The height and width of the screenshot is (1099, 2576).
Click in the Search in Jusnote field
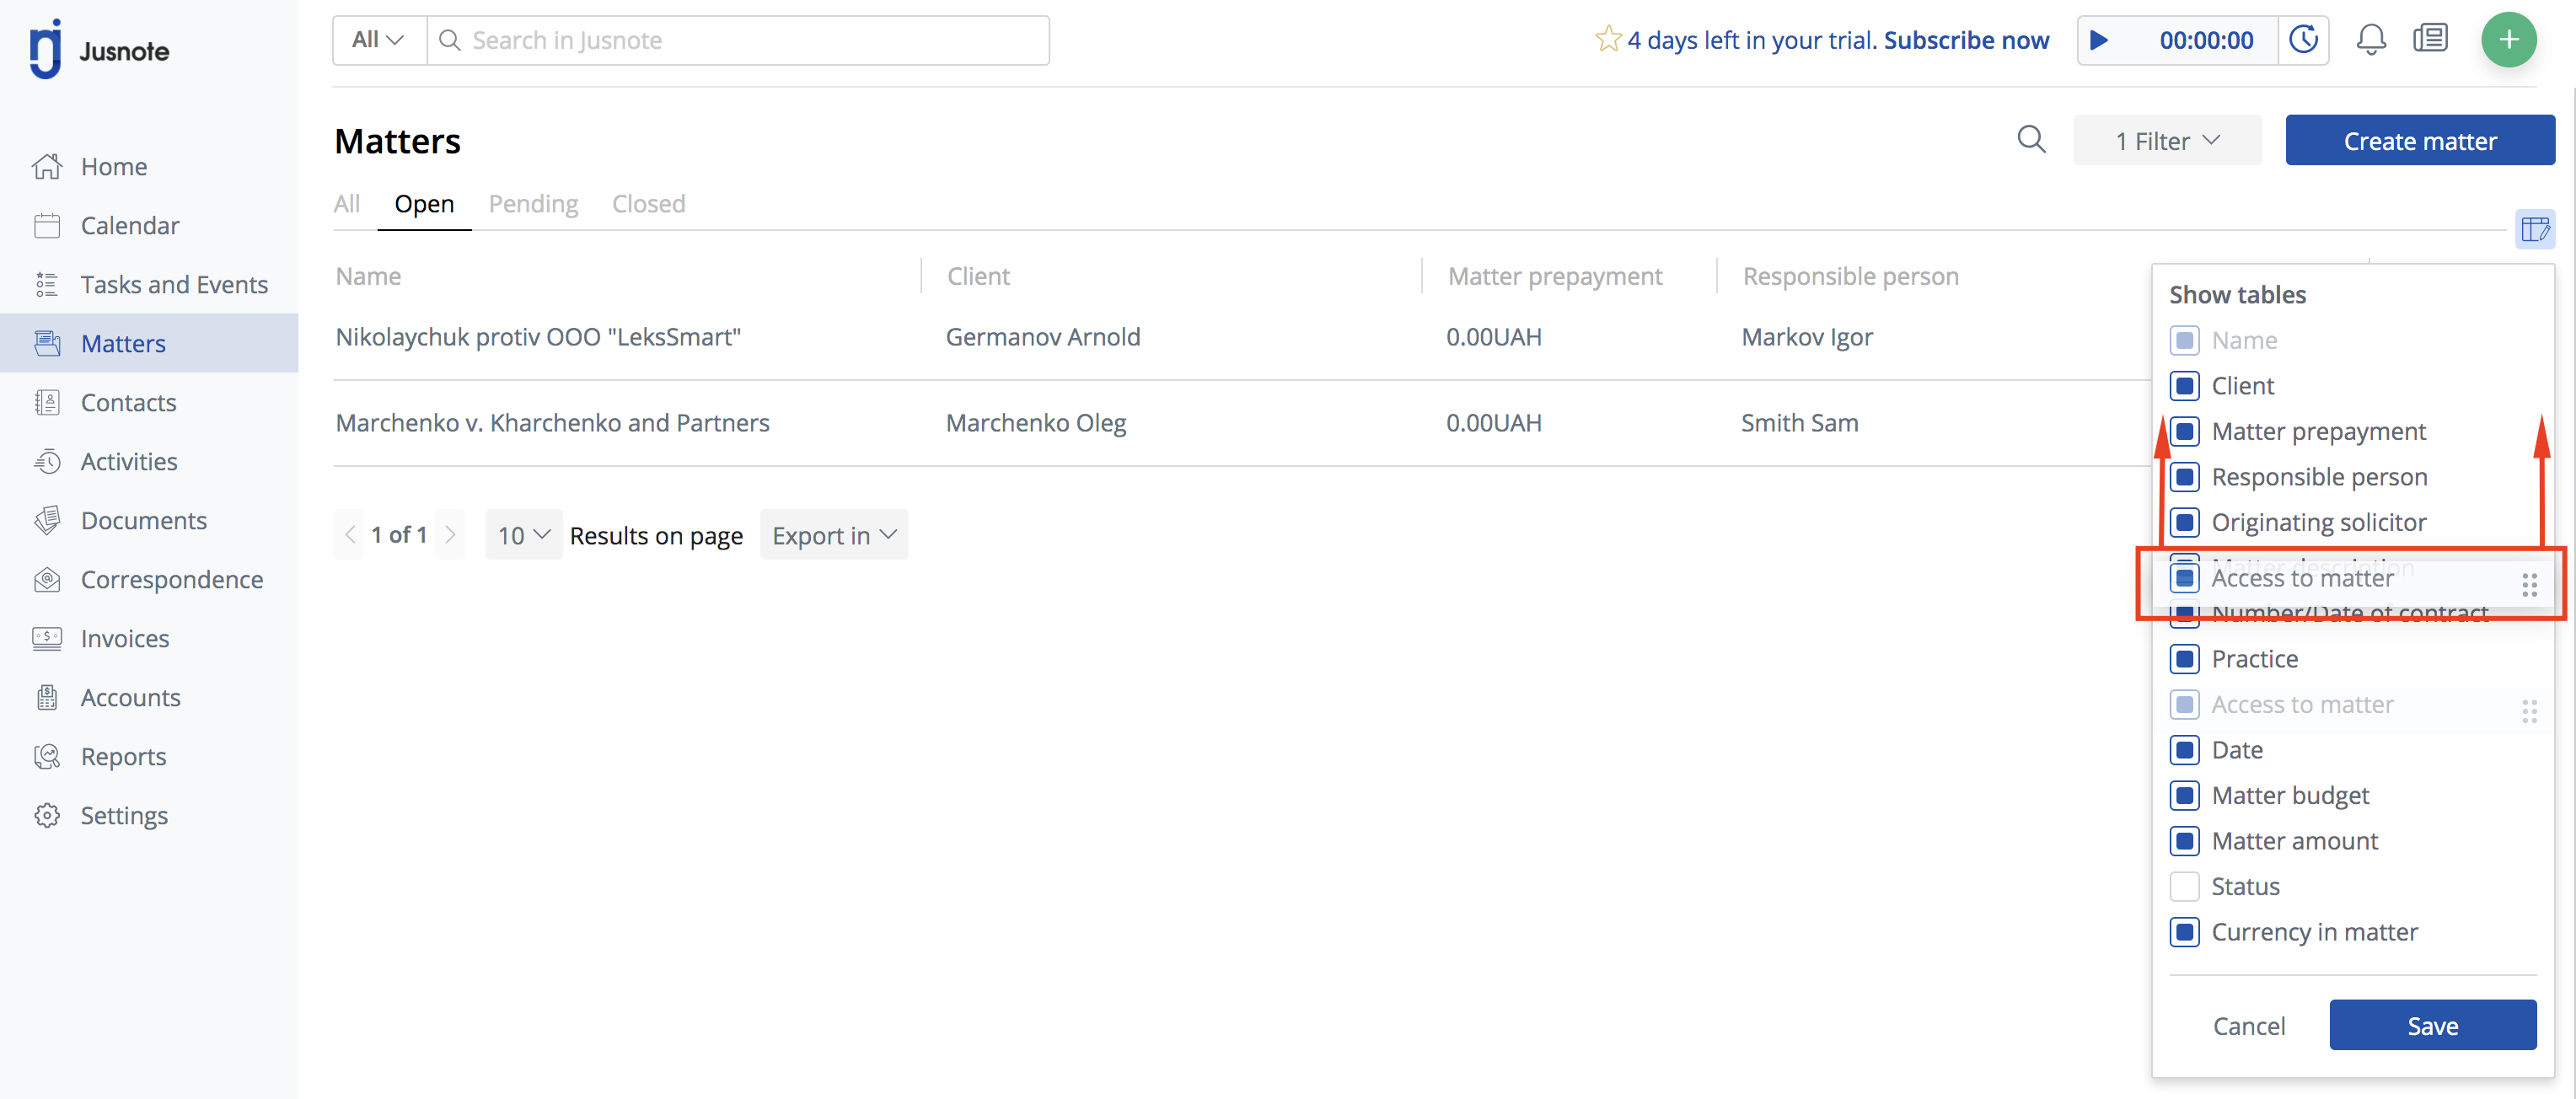point(738,40)
